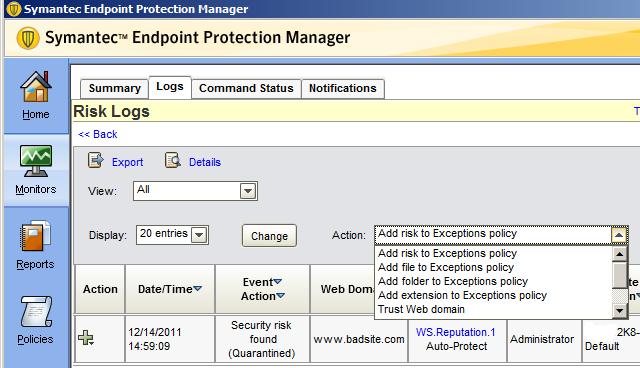Image resolution: width=640 pixels, height=368 pixels.
Task: Open the Display entries dropdown
Action: (x=172, y=235)
